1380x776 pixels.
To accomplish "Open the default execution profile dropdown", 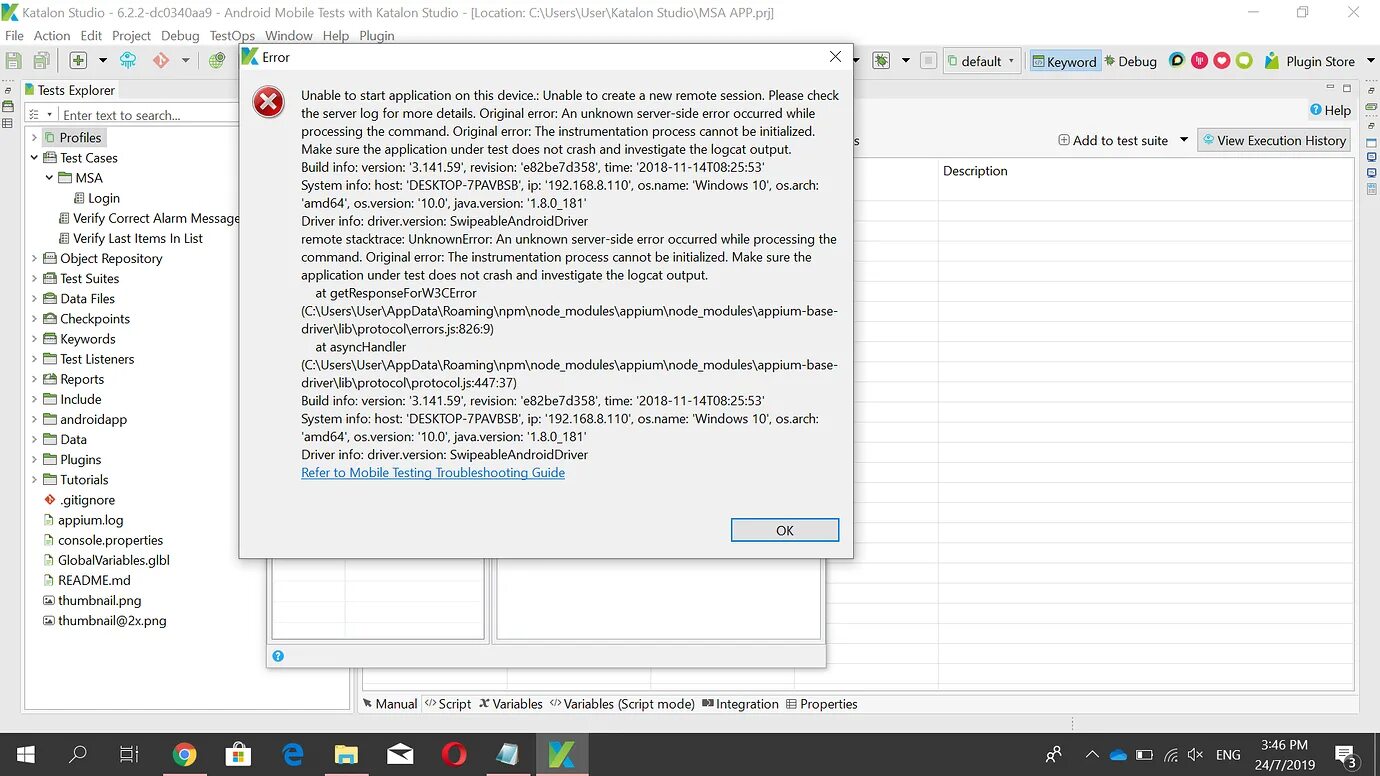I will 982,61.
